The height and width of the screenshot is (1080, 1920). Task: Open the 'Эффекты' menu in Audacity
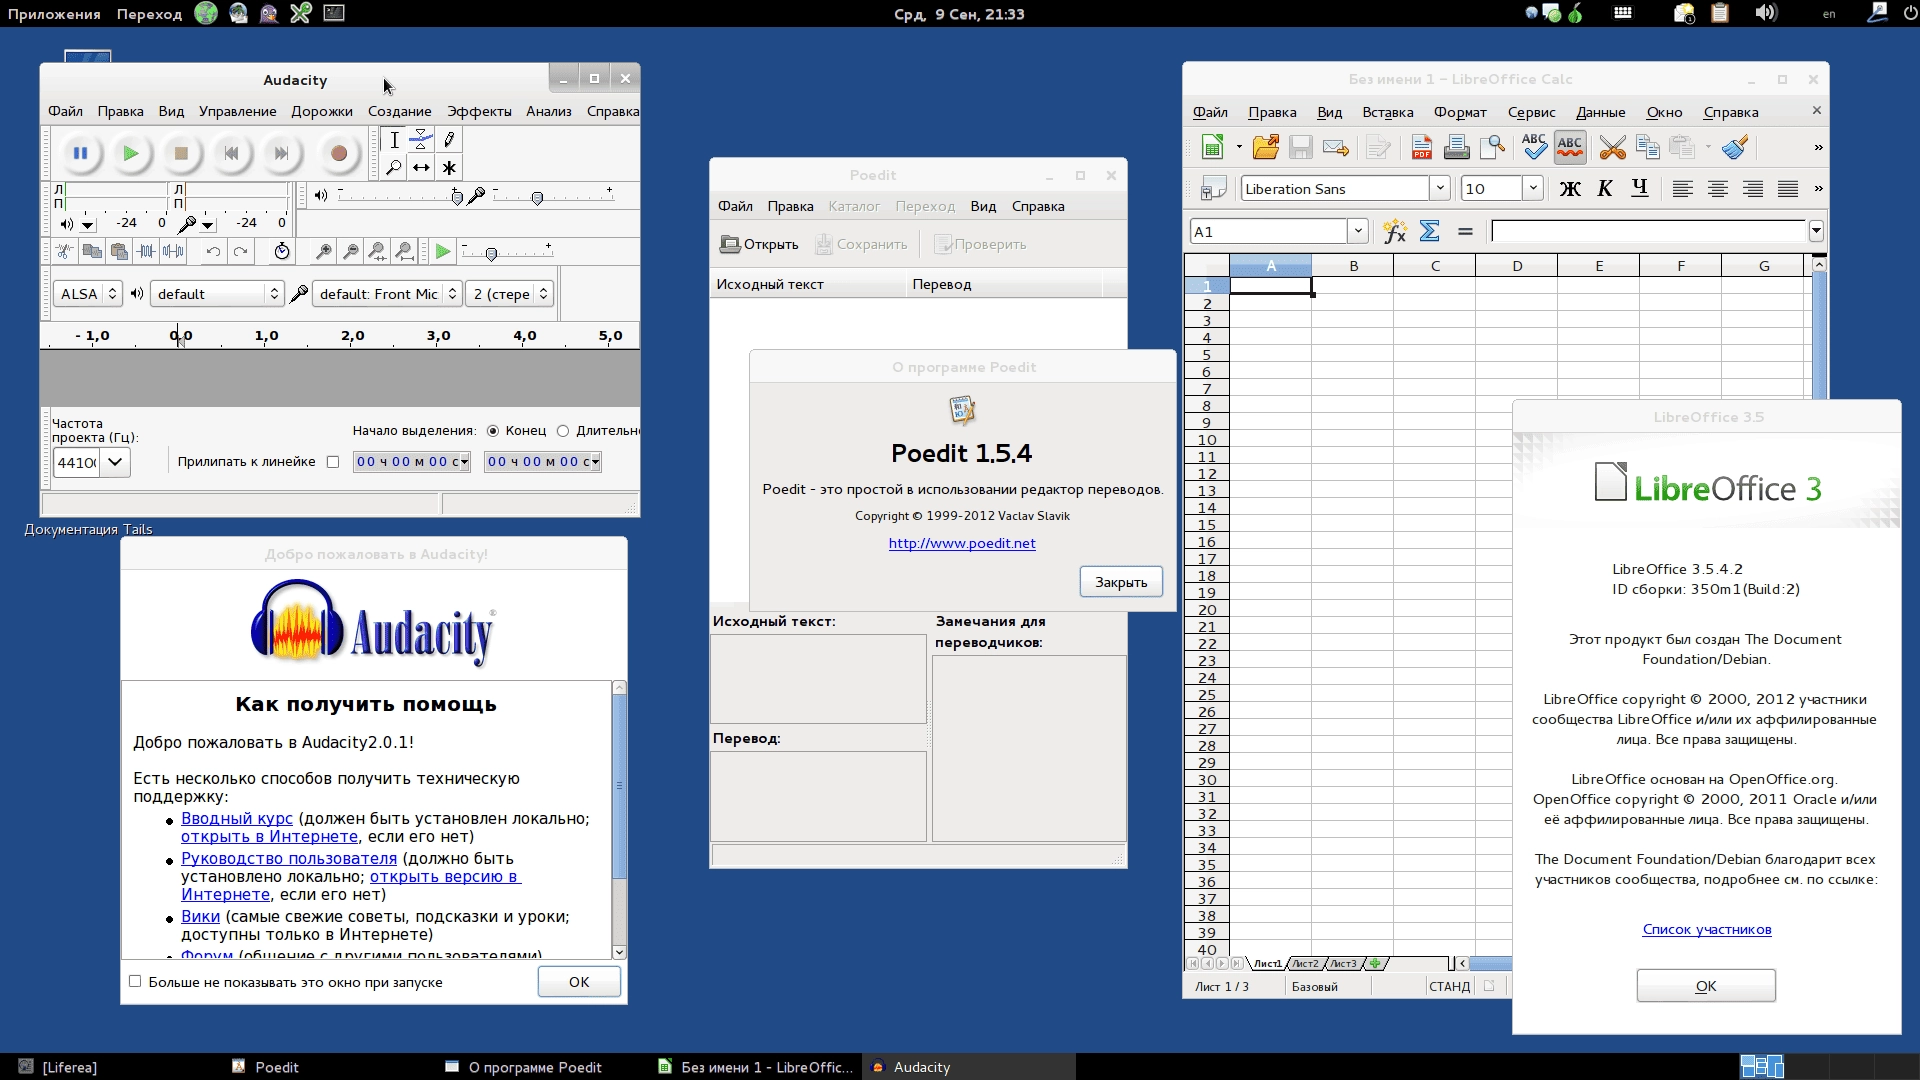[479, 112]
